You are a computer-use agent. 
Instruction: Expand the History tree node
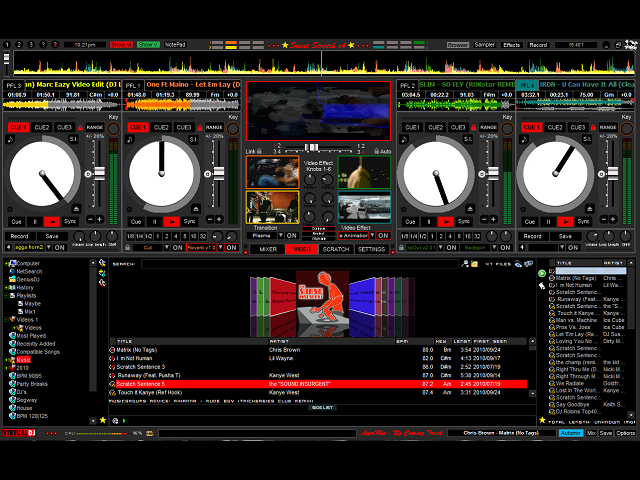click(x=7, y=287)
